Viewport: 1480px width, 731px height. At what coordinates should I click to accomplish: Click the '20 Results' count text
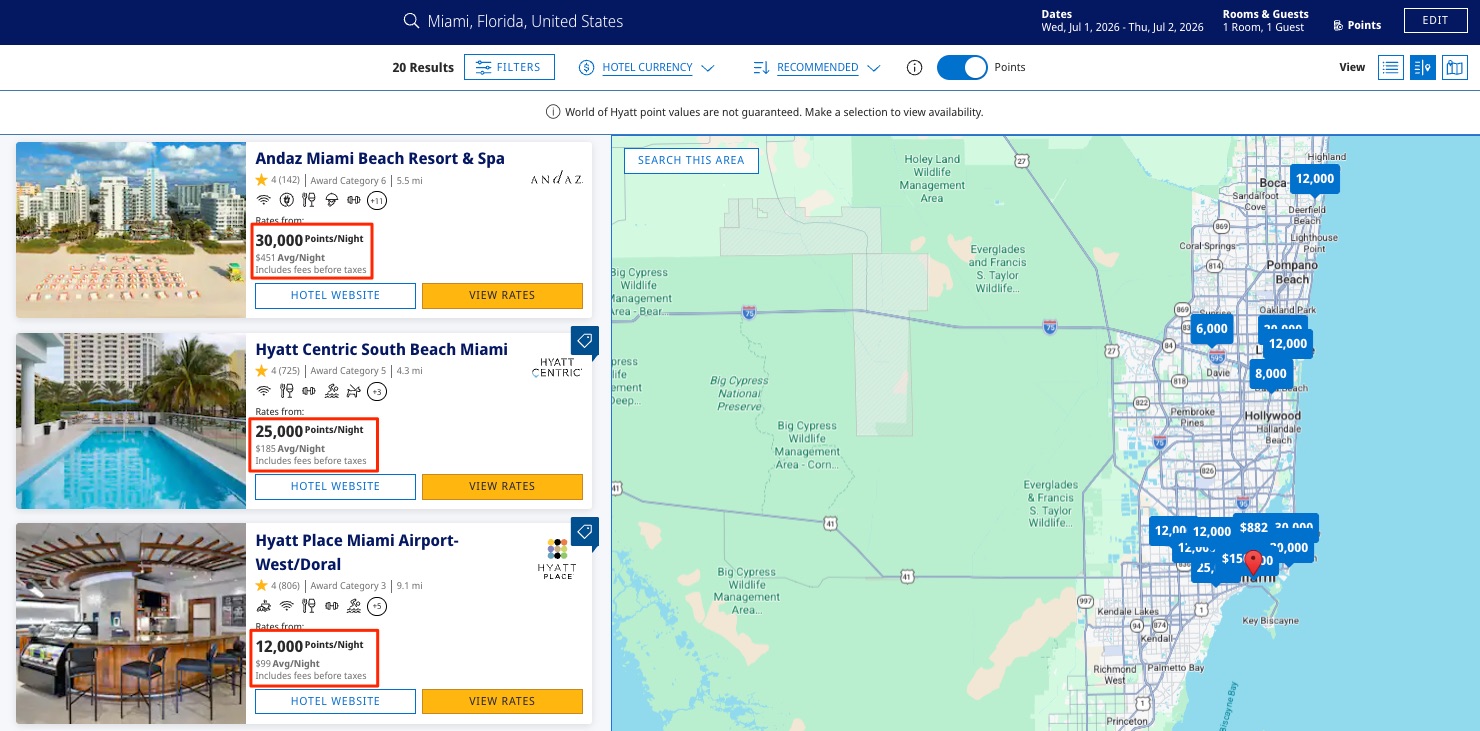pos(423,68)
